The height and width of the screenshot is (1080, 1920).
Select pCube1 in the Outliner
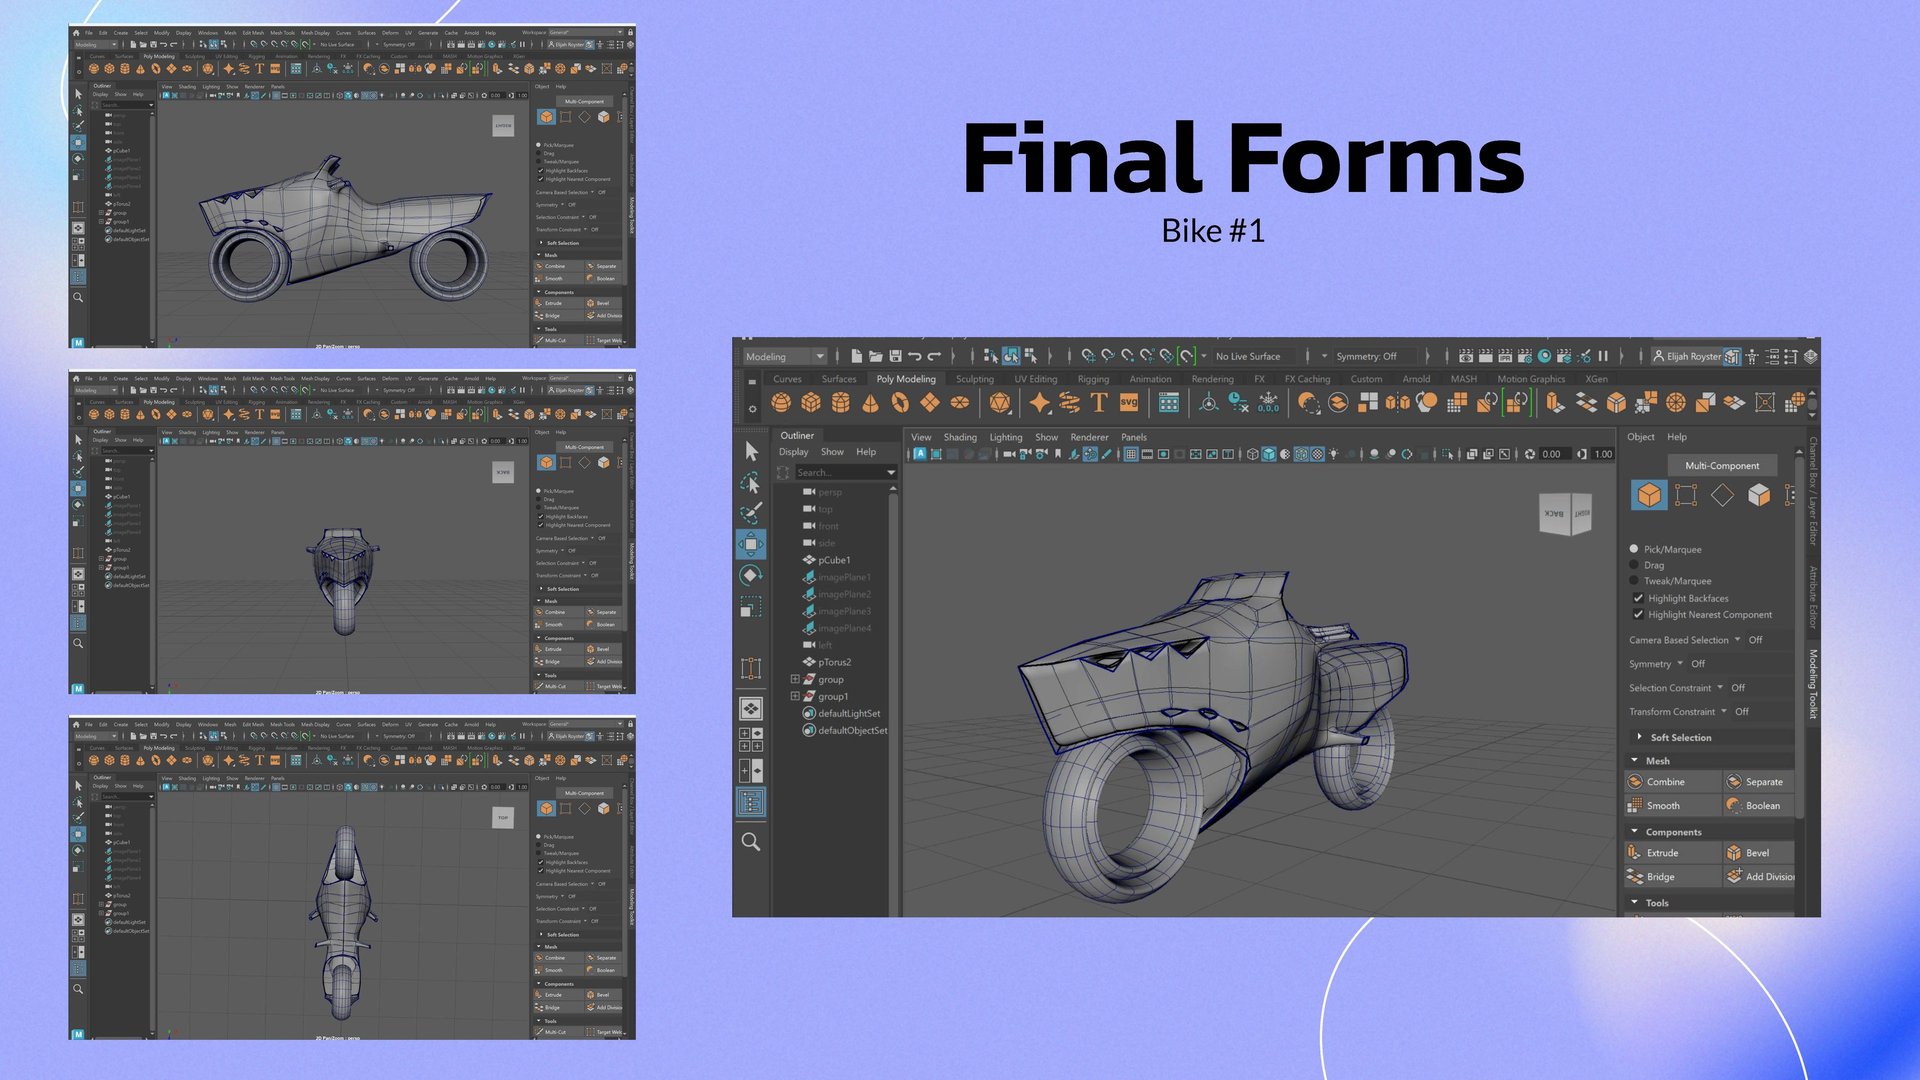834,560
